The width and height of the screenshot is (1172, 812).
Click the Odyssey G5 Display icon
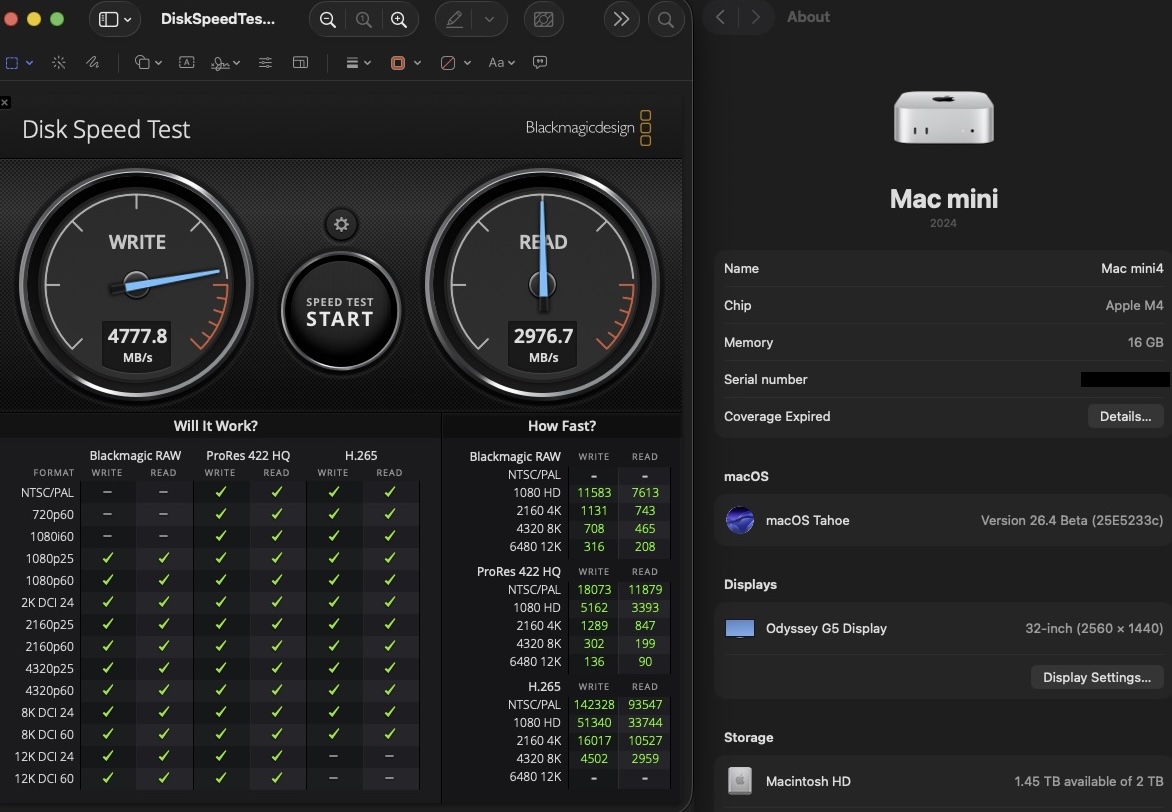point(740,629)
